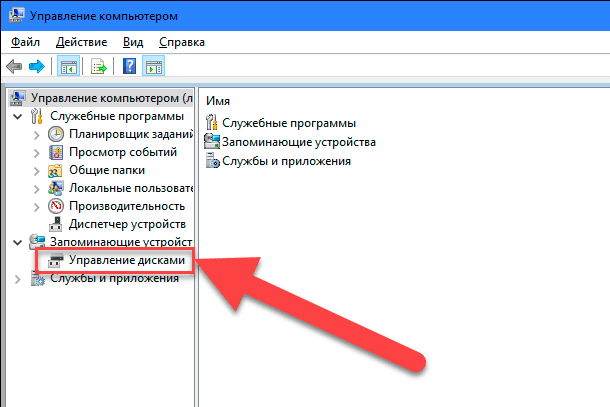Click the Управление дисками disk icon
This screenshot has width=610, height=407.
56,260
